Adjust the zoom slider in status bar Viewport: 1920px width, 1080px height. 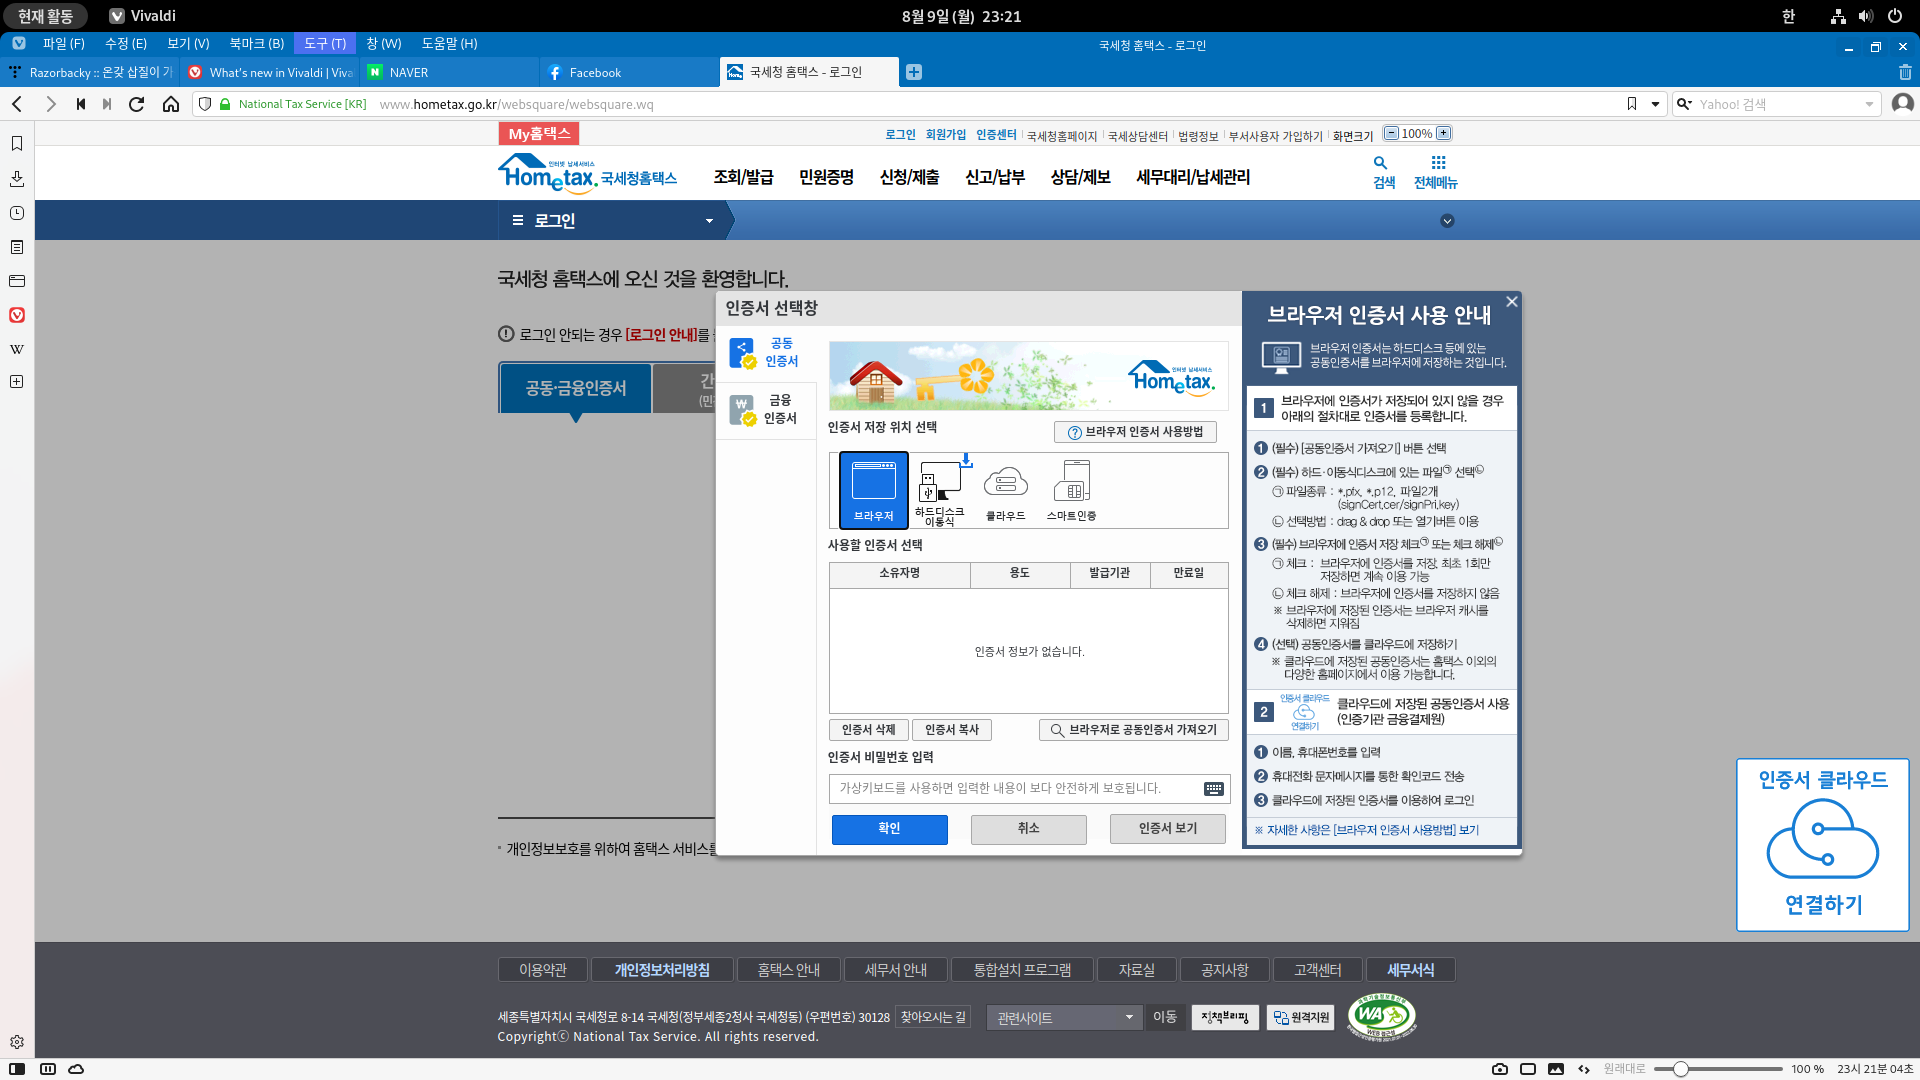(1681, 1069)
